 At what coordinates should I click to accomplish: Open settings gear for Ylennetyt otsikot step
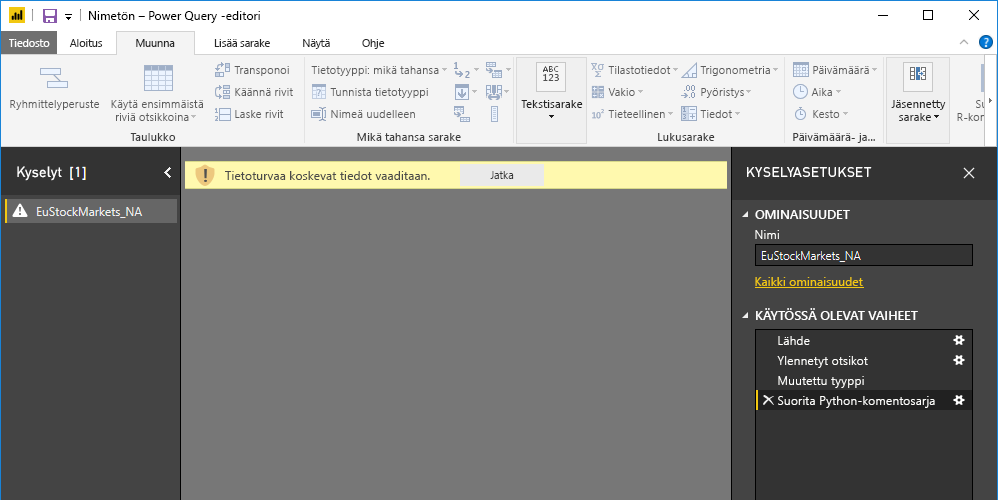point(959,360)
